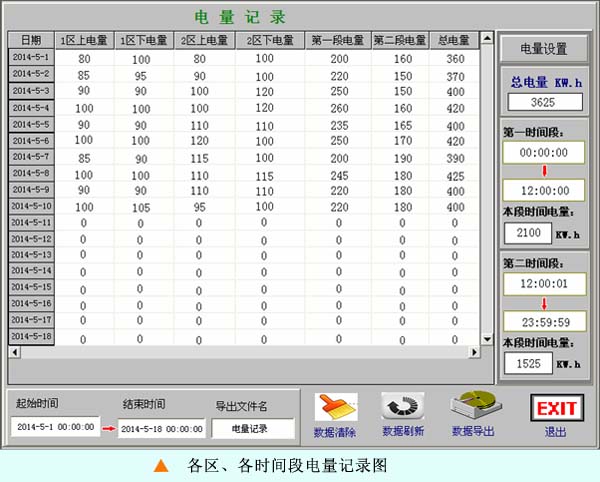Edit the 导出文件名 export filename field
The height and width of the screenshot is (482, 600).
coord(253,428)
